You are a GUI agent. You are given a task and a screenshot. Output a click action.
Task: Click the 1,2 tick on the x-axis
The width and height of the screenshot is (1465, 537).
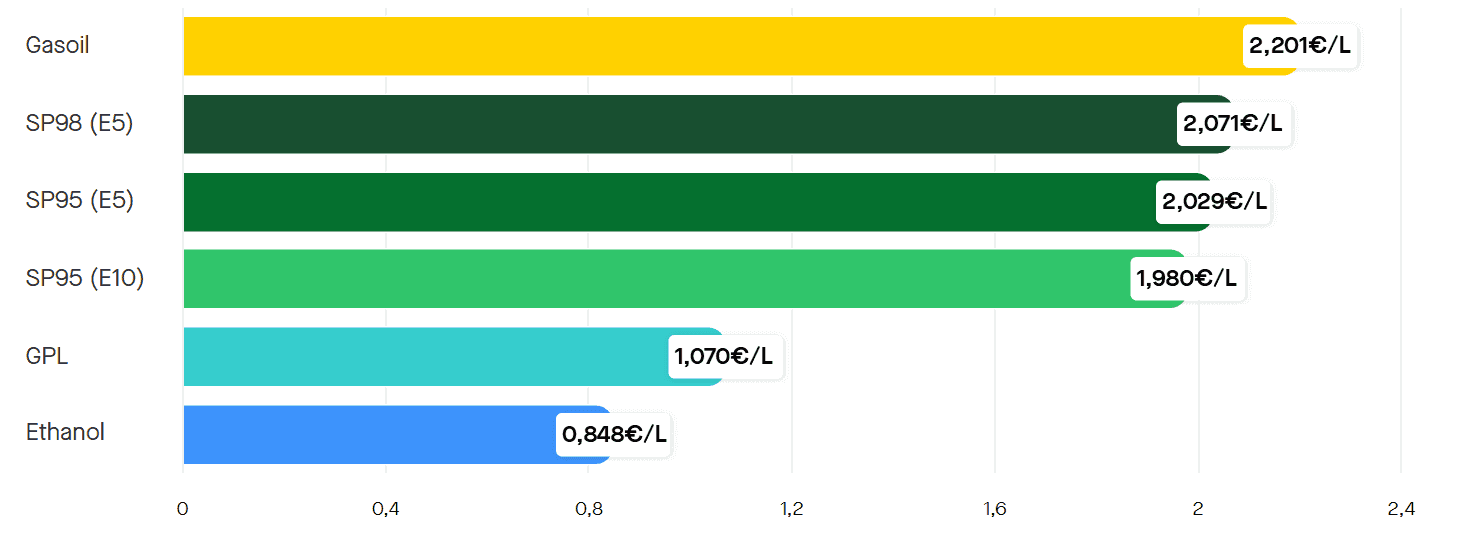click(x=791, y=510)
